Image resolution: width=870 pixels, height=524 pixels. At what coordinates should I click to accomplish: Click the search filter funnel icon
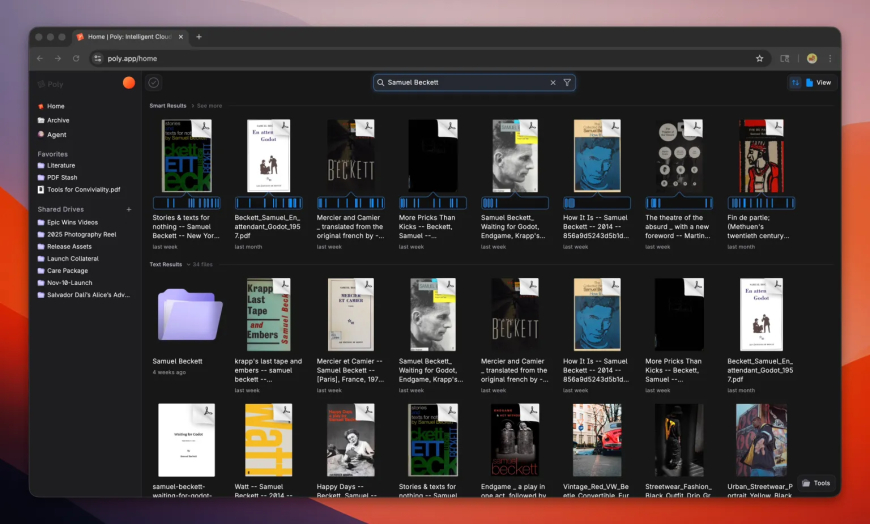(x=567, y=83)
